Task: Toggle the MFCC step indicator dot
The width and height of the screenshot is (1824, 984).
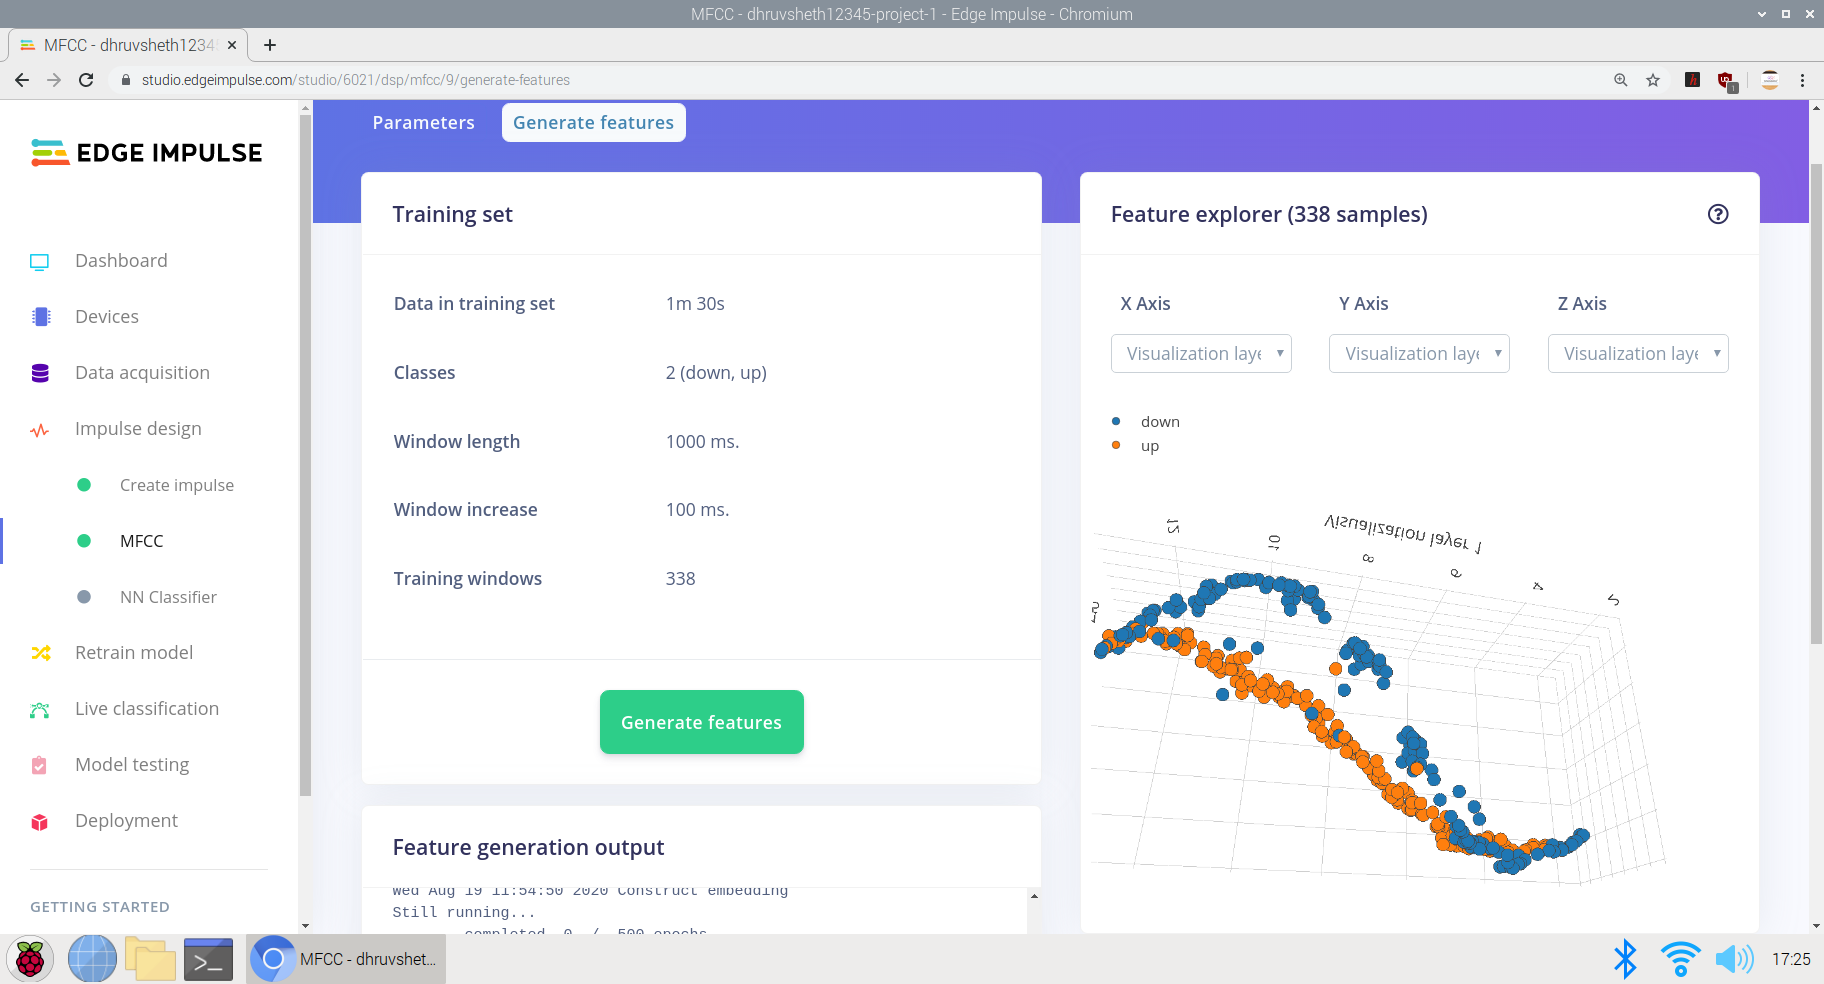Action: (84, 541)
